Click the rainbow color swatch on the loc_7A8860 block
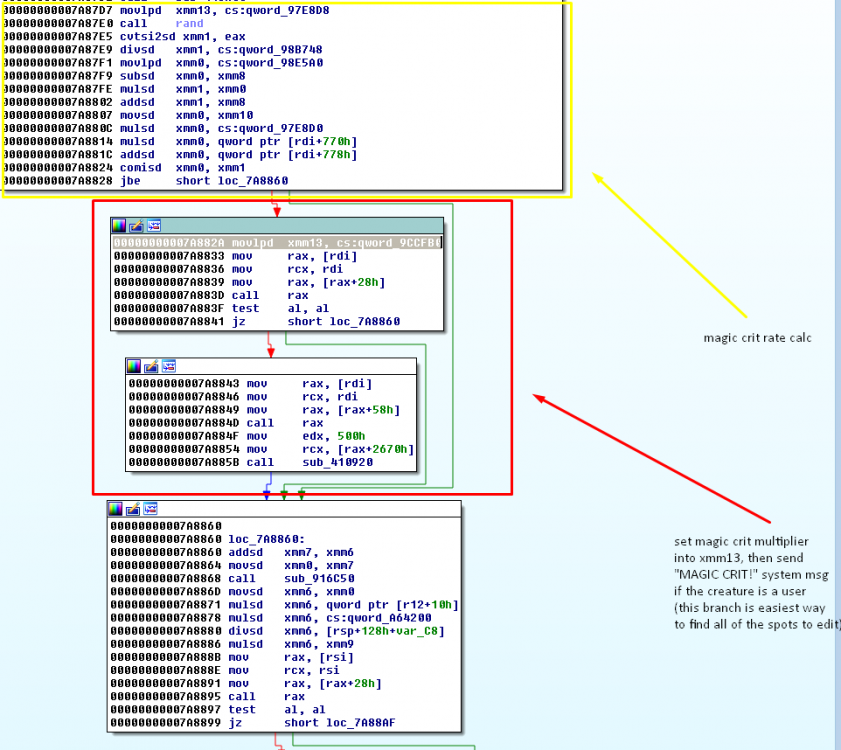 pos(115,509)
